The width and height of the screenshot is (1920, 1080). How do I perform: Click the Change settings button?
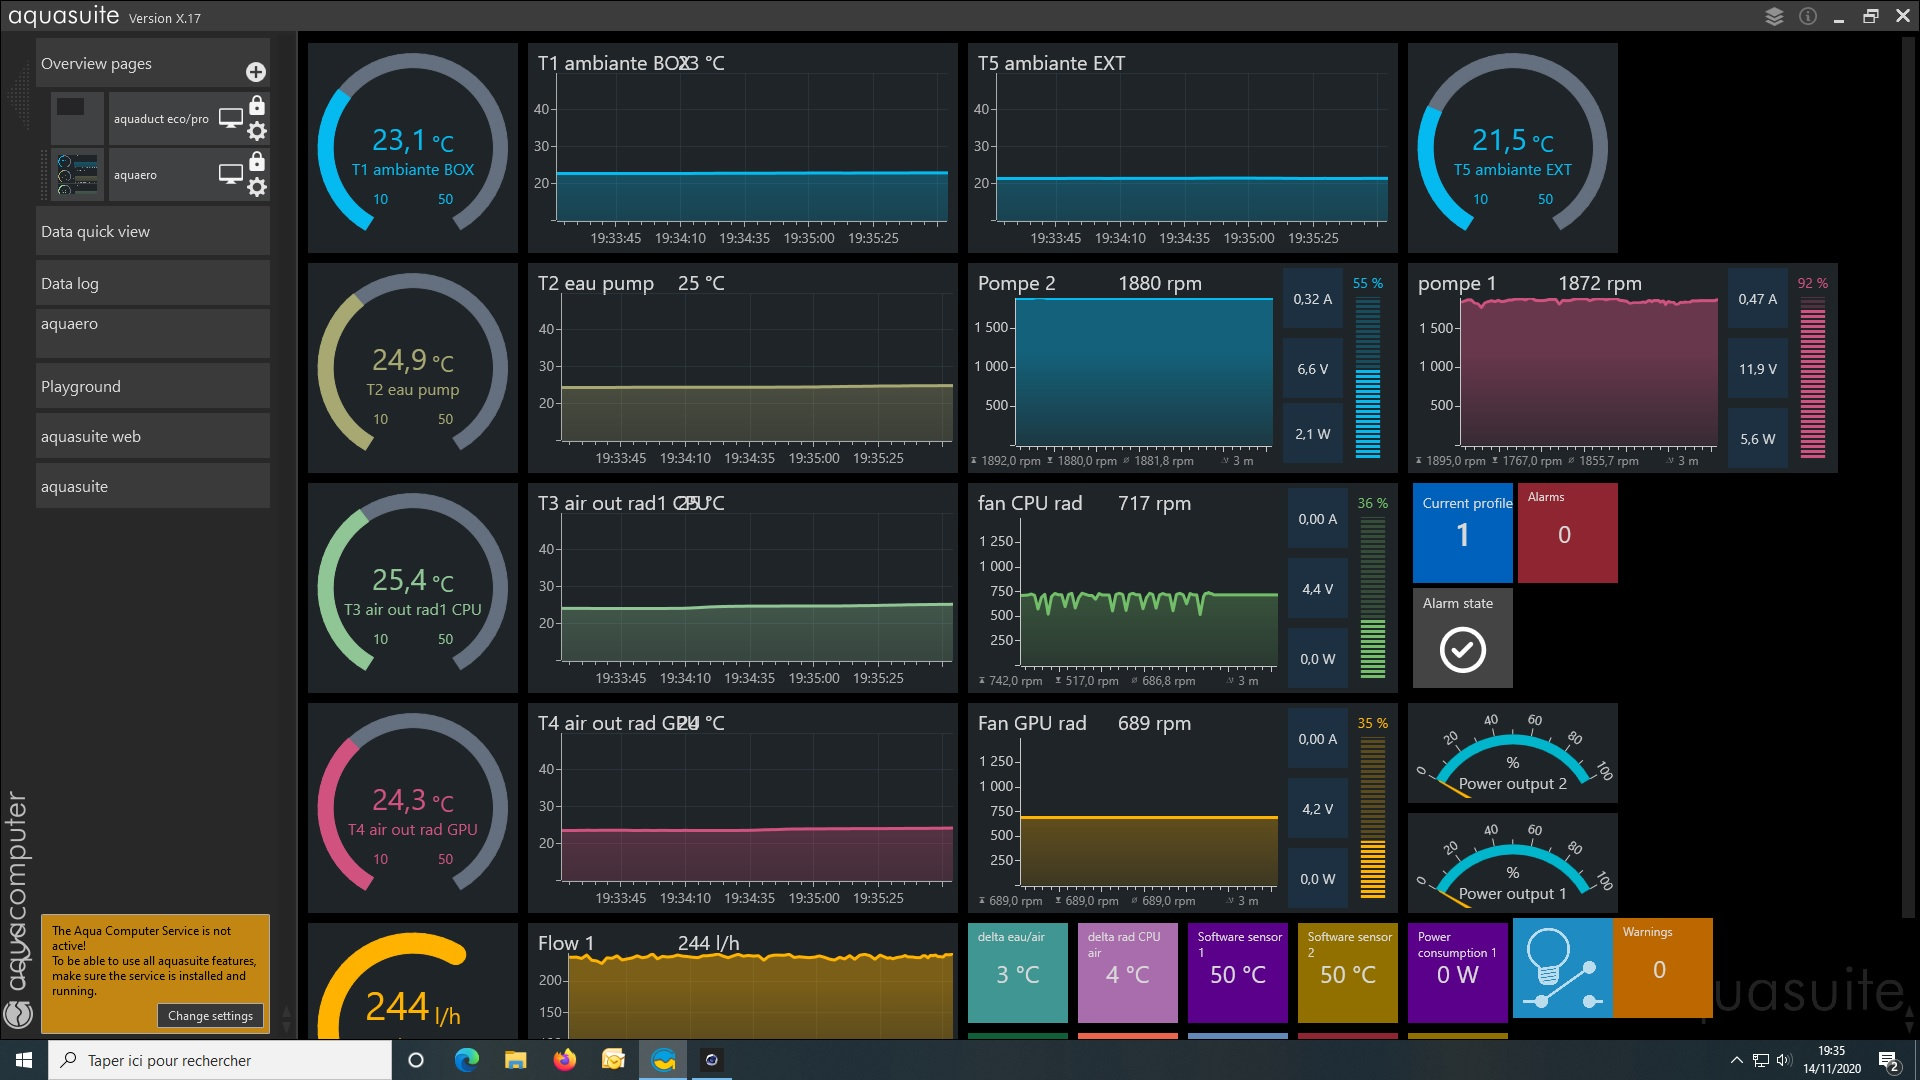(x=210, y=1015)
